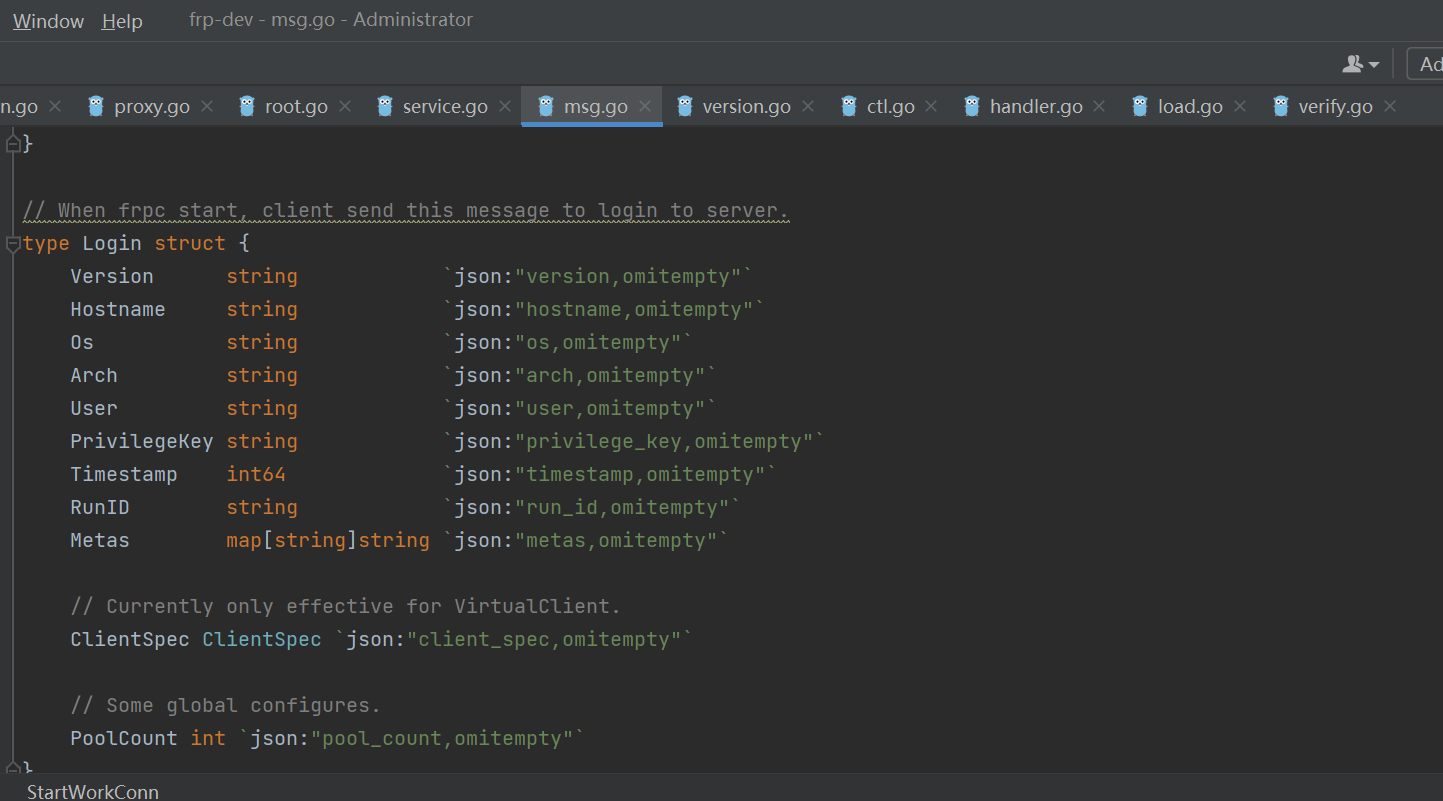Click the RunID field name
This screenshot has width=1443, height=801.
(100, 508)
